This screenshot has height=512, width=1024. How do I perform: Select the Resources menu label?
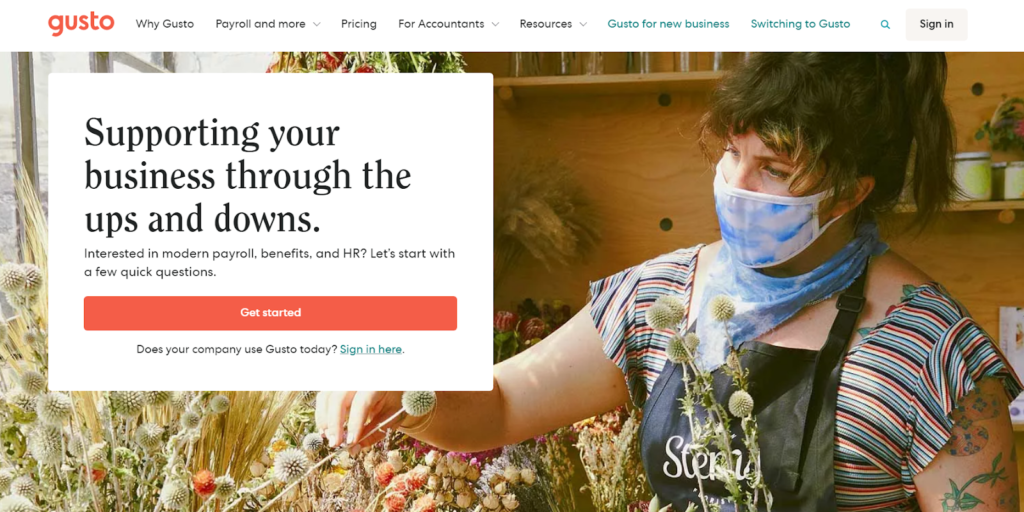(x=546, y=24)
